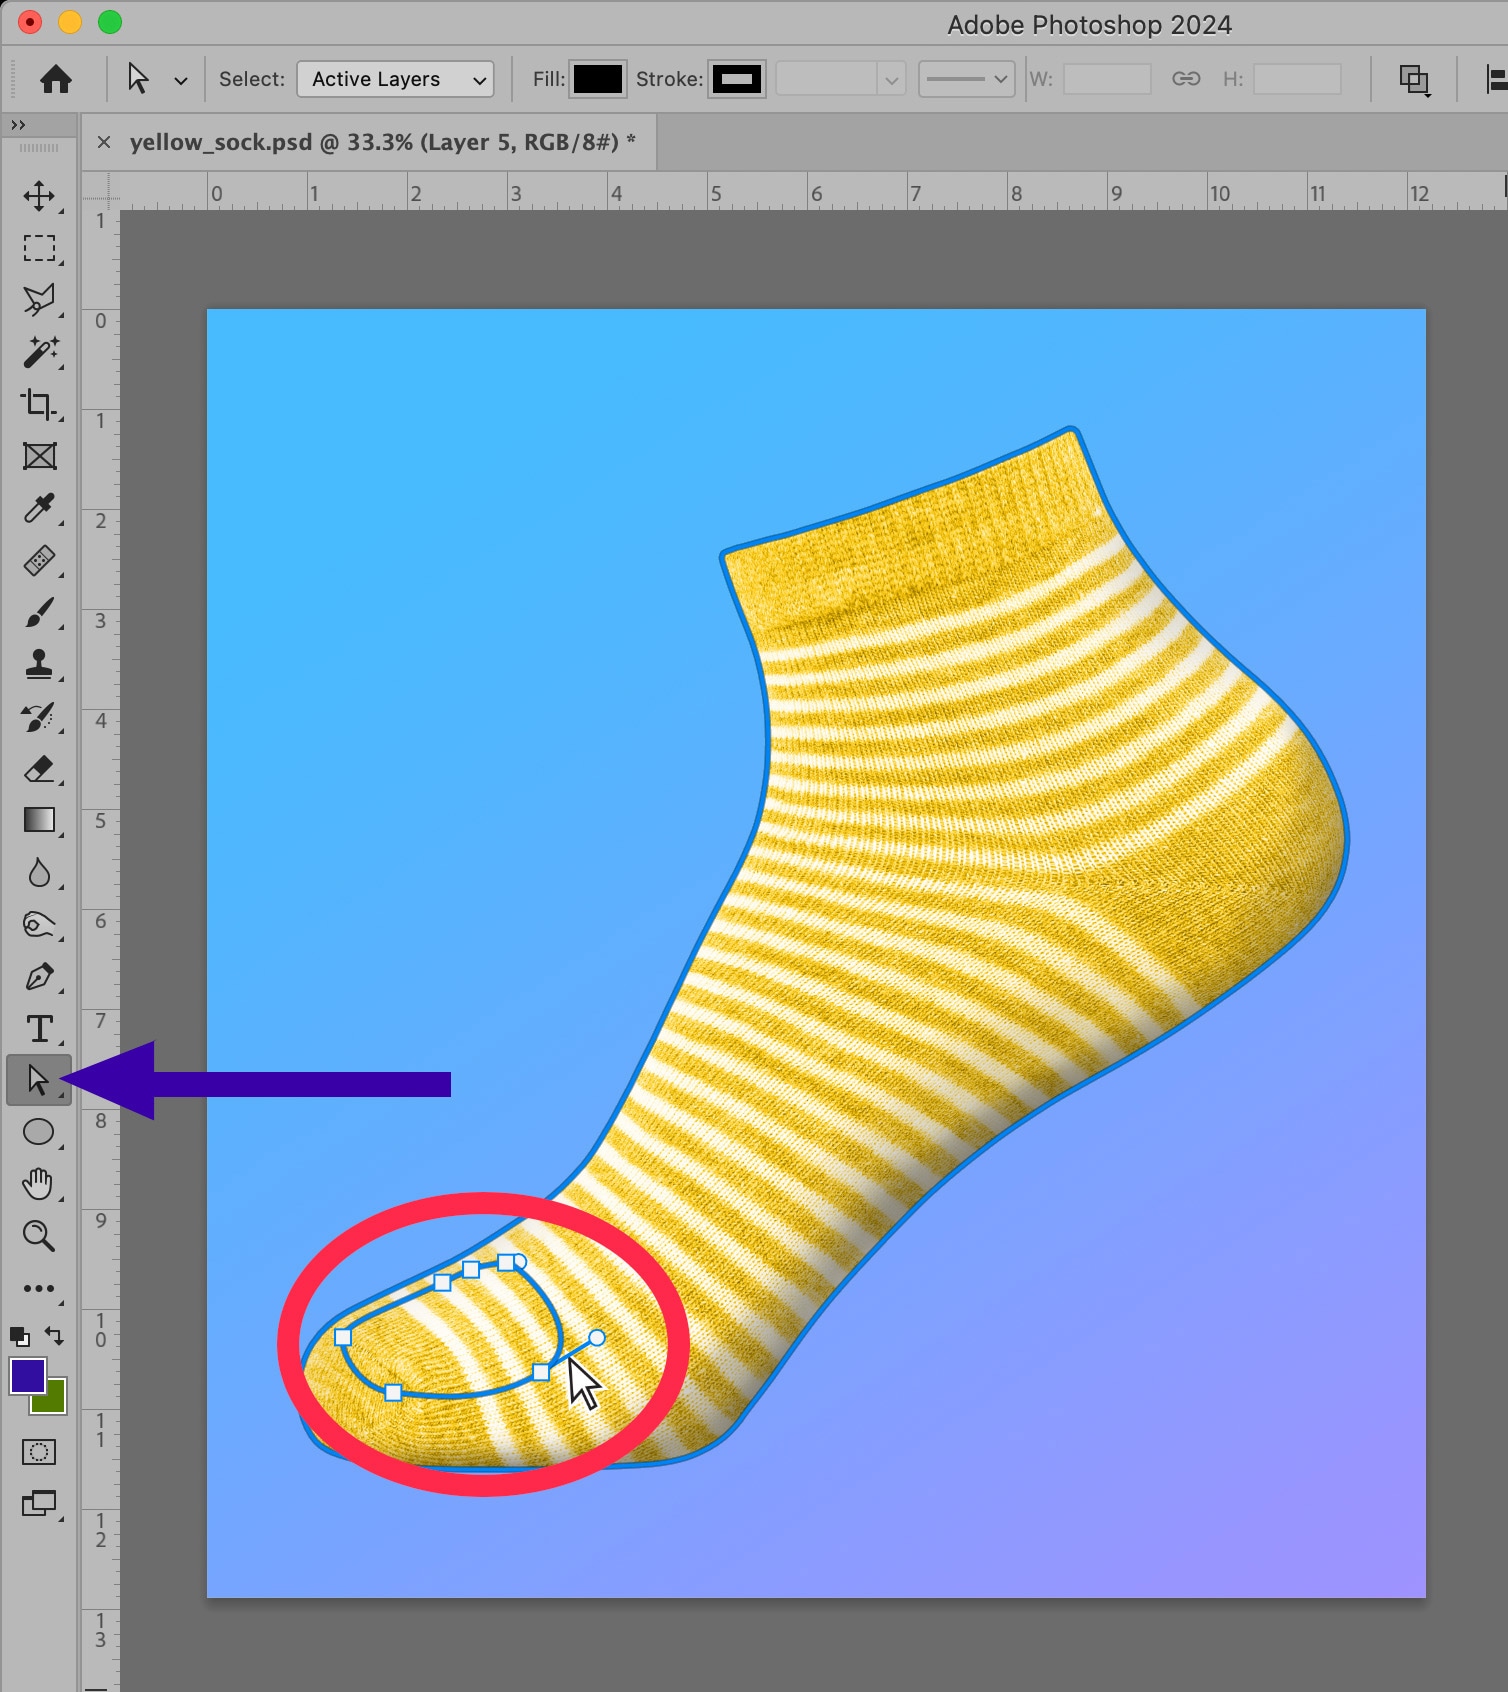Activate the Crop tool
Image resolution: width=1508 pixels, height=1692 pixels.
click(39, 404)
